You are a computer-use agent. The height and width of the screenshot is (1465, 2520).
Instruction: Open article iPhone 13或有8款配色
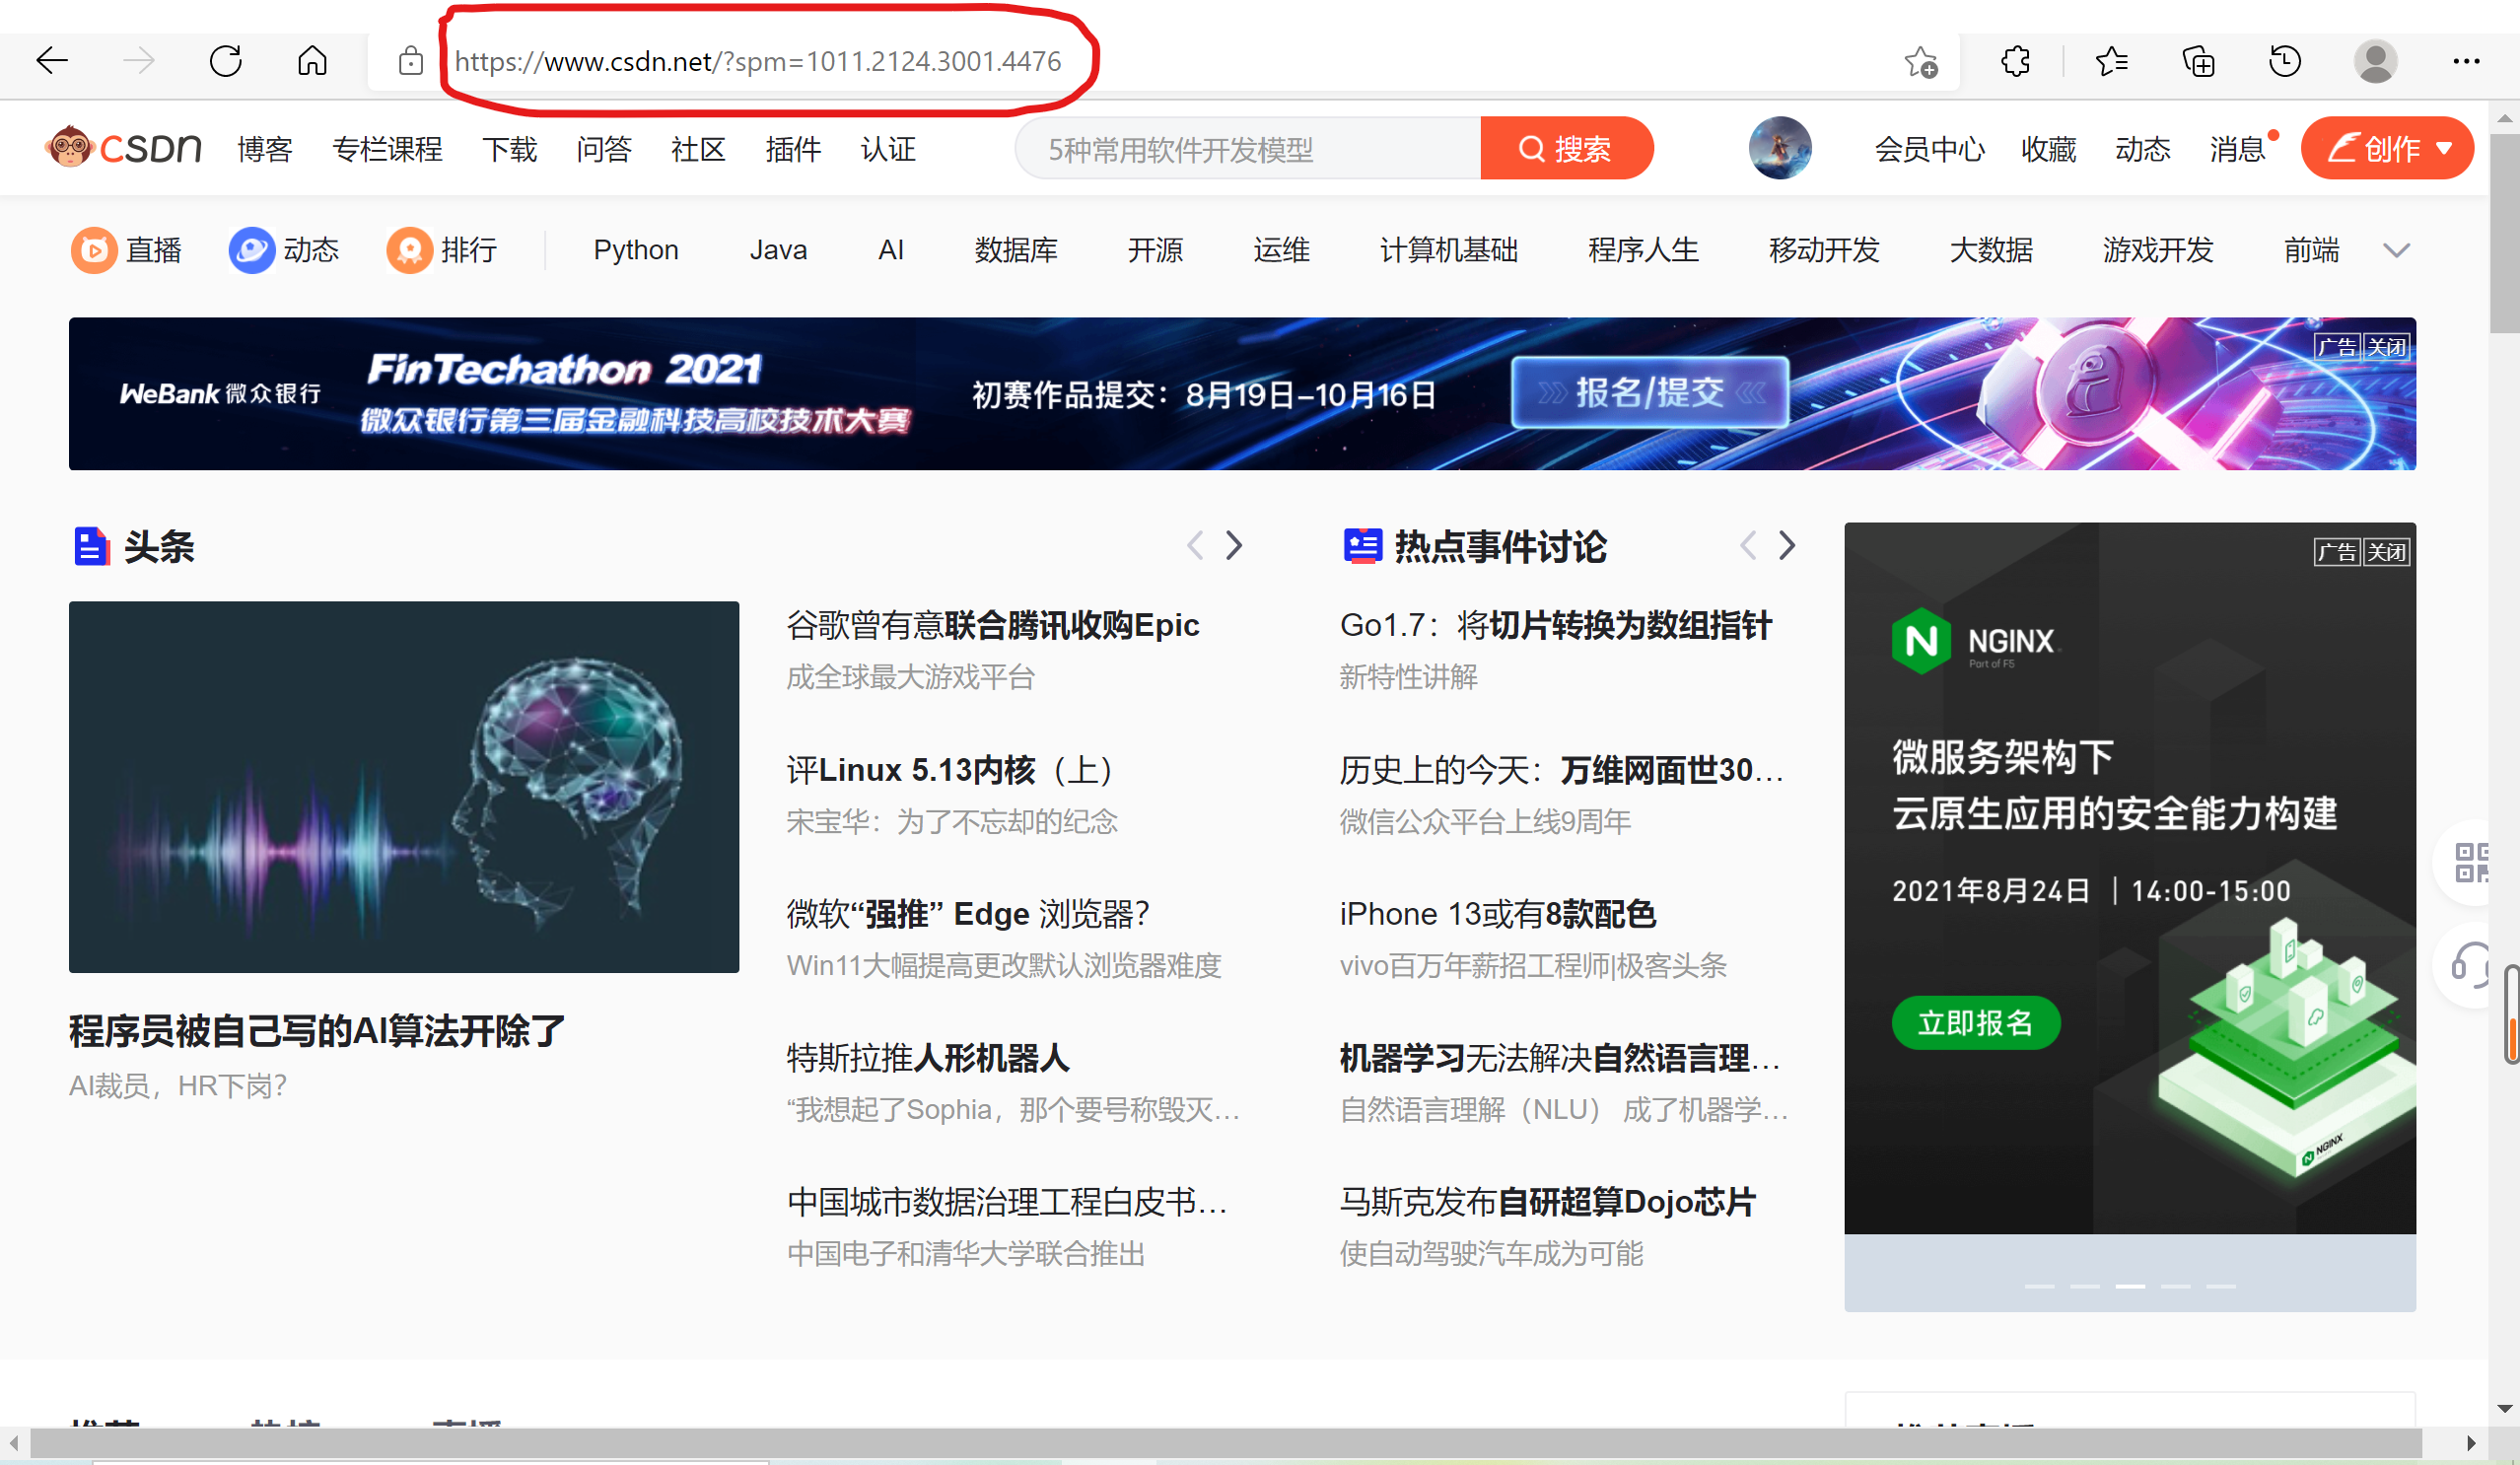(x=1498, y=914)
